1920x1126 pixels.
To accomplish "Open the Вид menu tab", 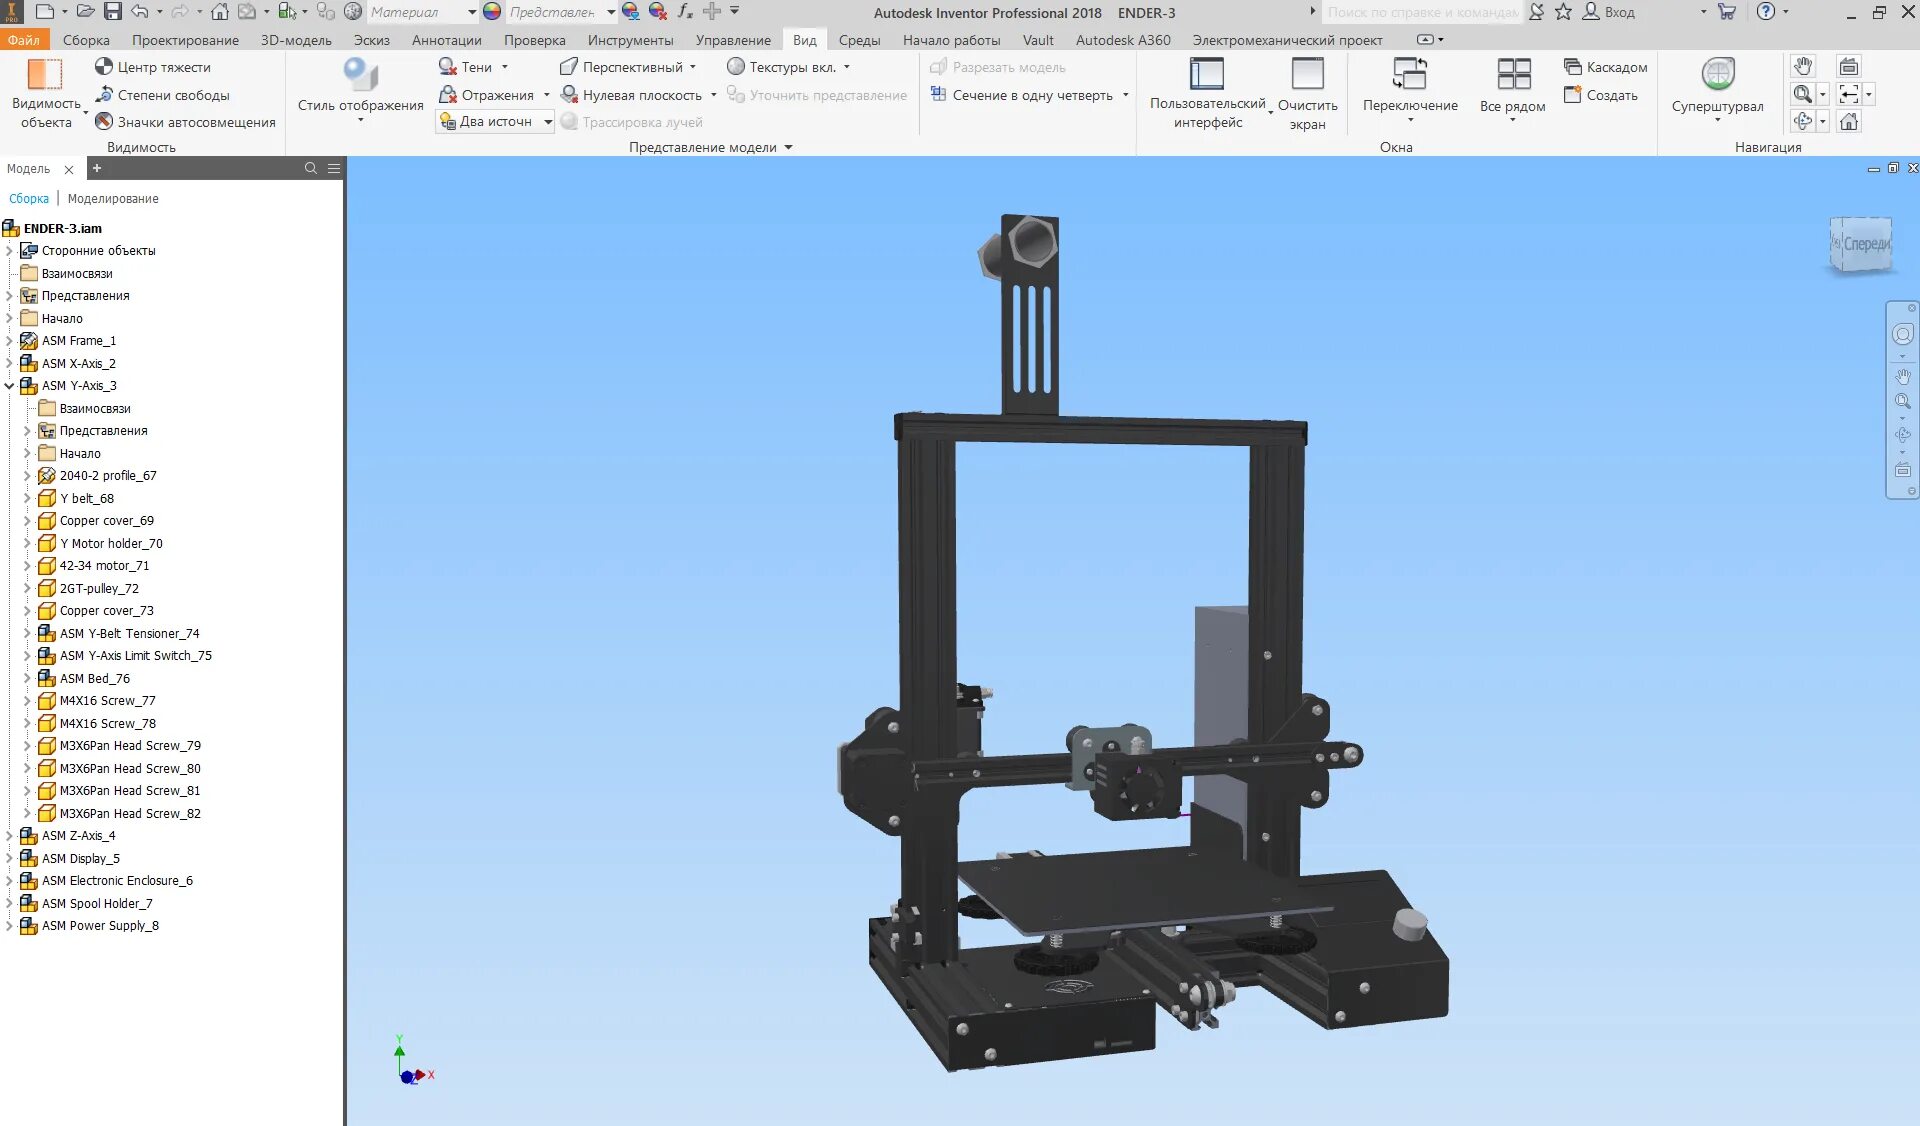I will [804, 40].
